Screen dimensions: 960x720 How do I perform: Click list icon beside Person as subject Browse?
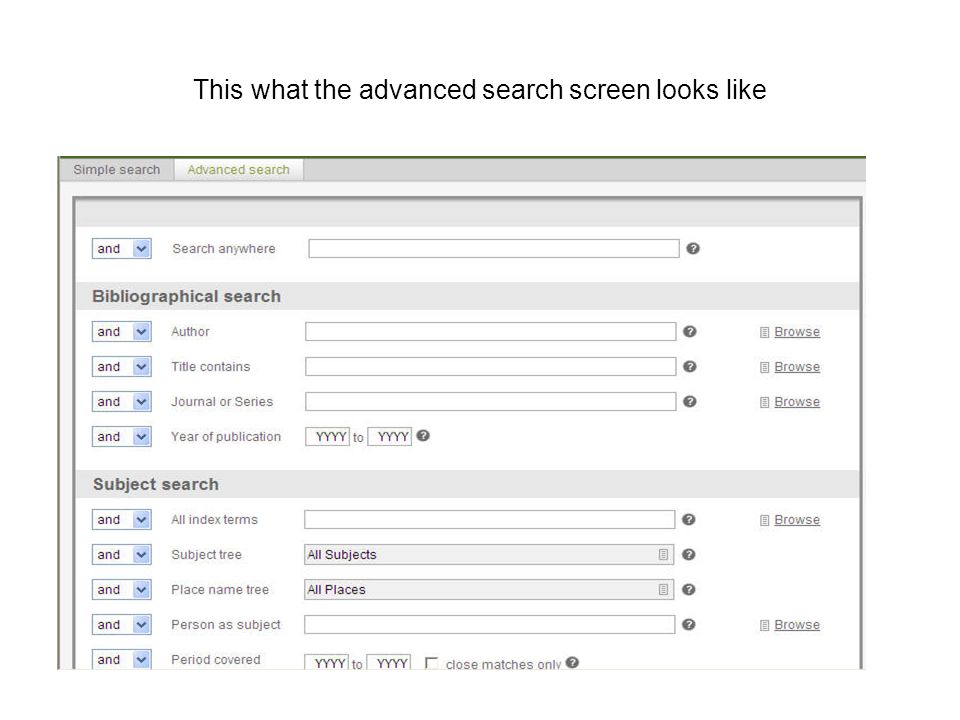coord(764,626)
